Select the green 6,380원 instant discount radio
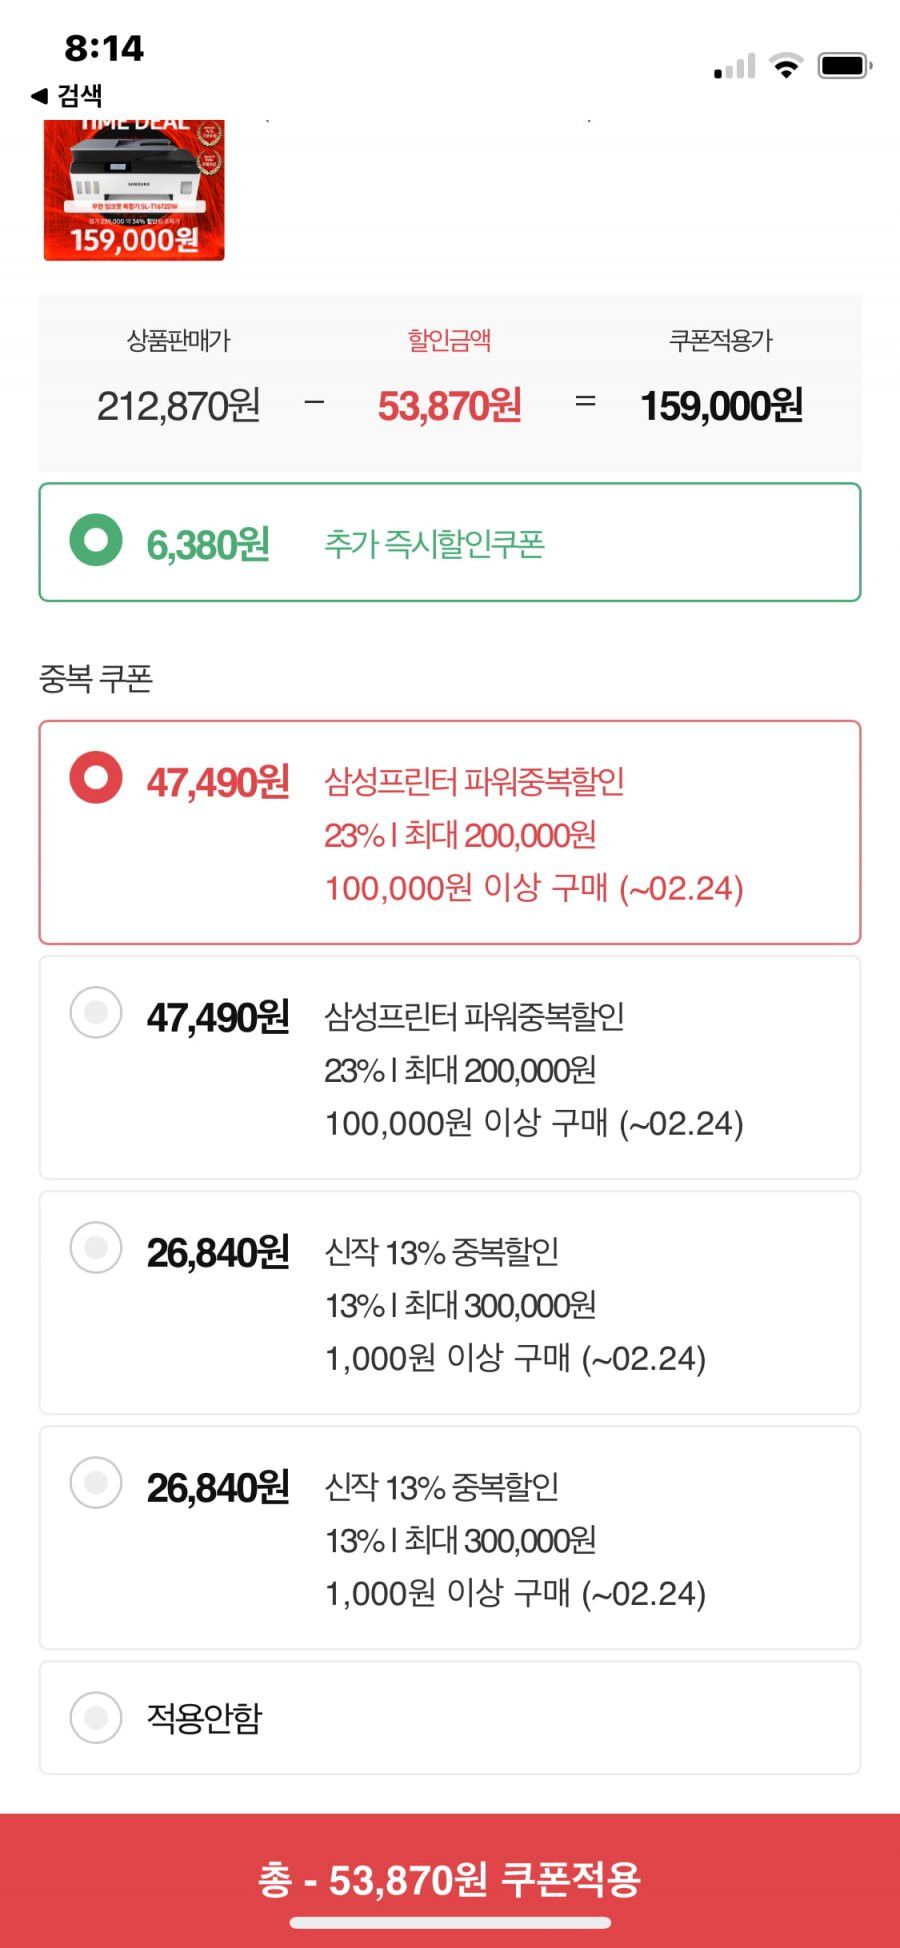This screenshot has height=1948, width=900. [96, 540]
